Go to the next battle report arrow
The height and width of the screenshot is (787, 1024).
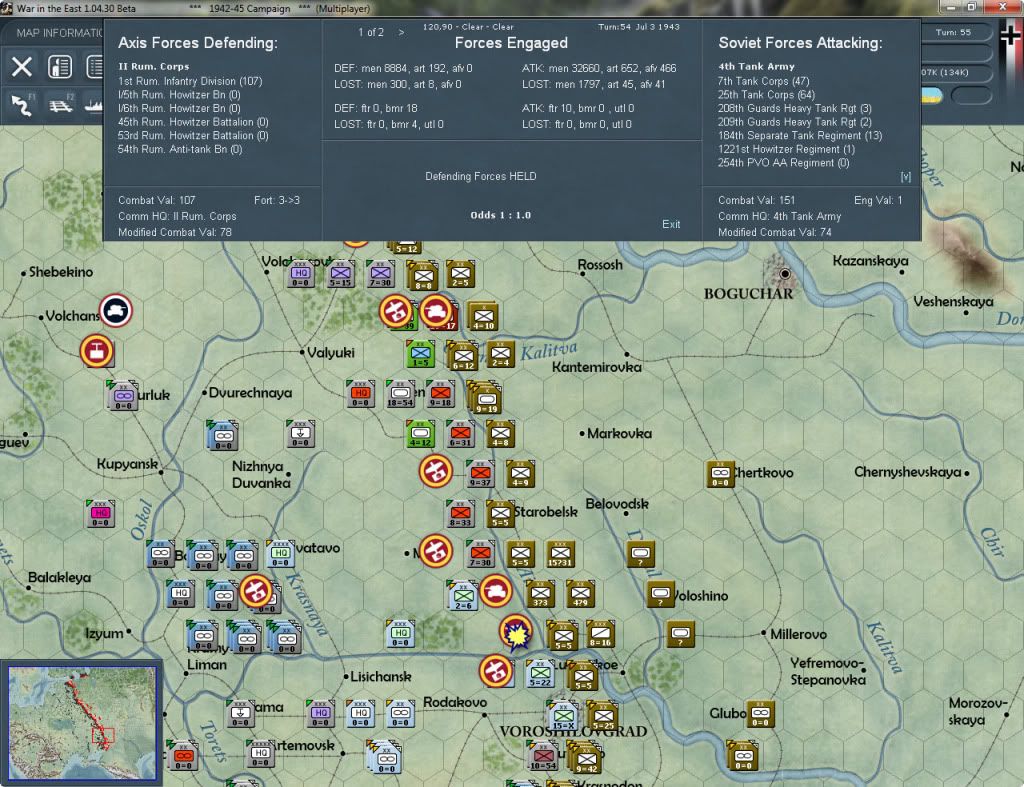[x=402, y=32]
